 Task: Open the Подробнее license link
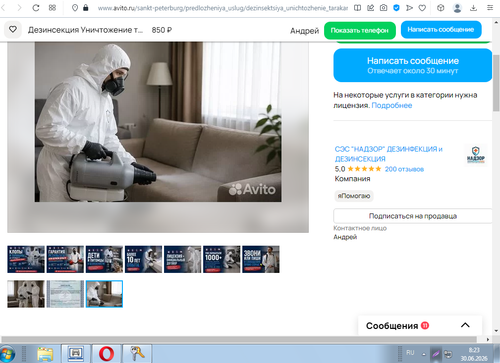pyautogui.click(x=392, y=105)
